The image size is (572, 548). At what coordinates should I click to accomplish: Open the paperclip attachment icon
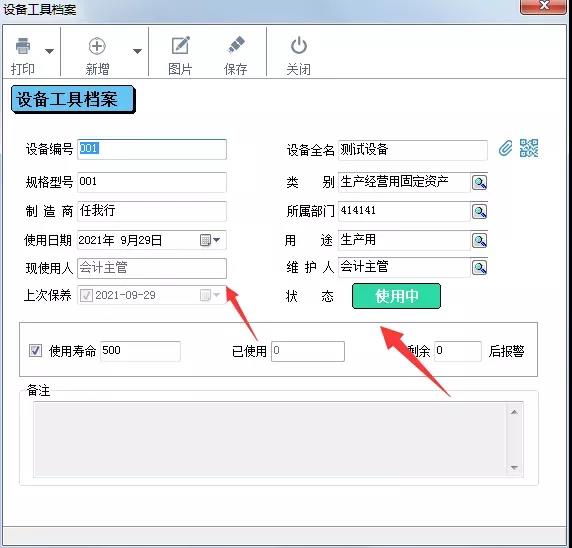505,148
